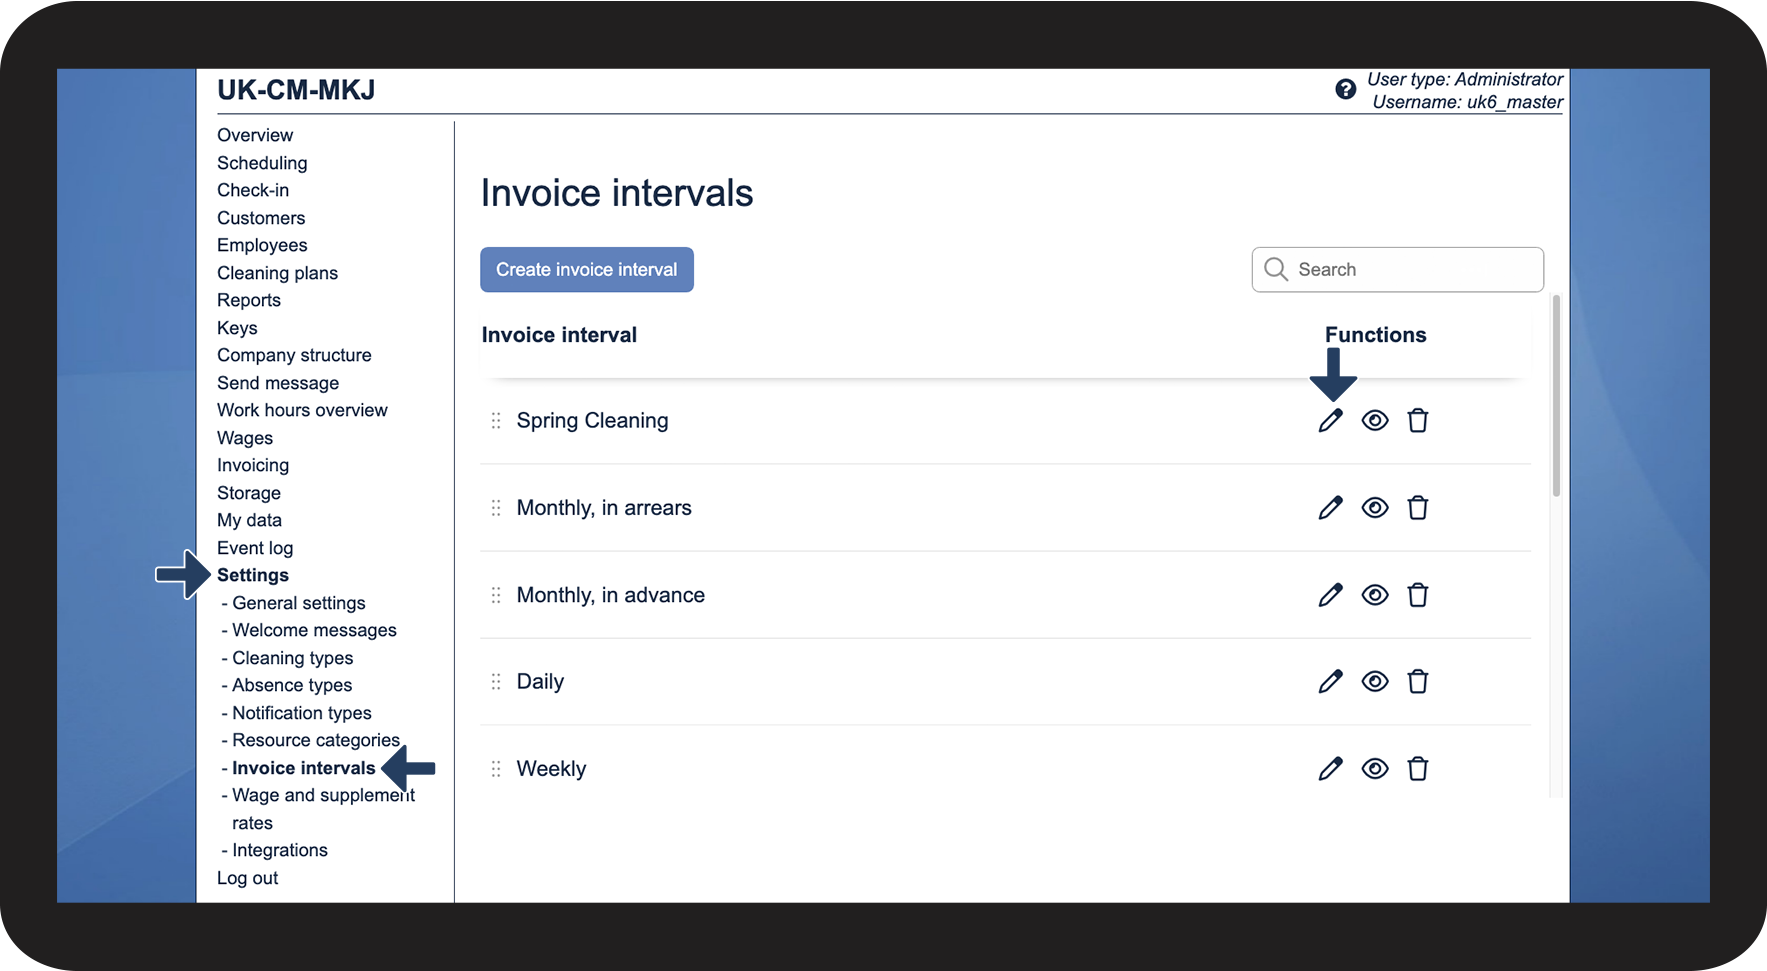Open Wage and supplement rates settings
Viewport: 1767px width, 971px height.
[x=323, y=796]
